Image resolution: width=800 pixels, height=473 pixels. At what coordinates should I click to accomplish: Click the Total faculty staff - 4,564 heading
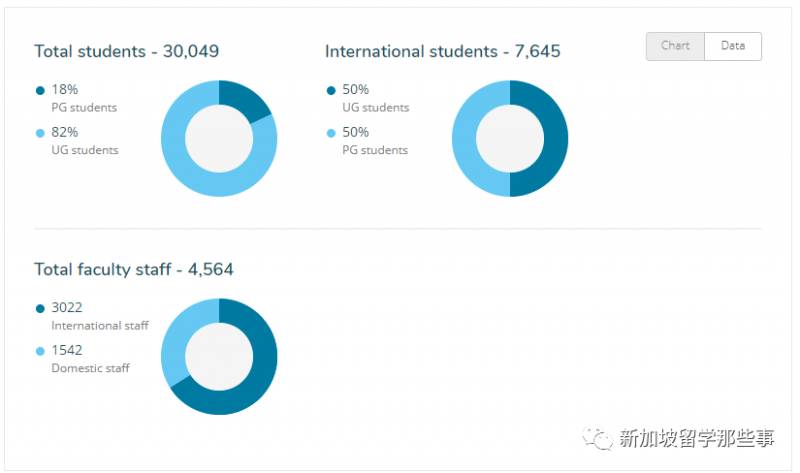(134, 269)
